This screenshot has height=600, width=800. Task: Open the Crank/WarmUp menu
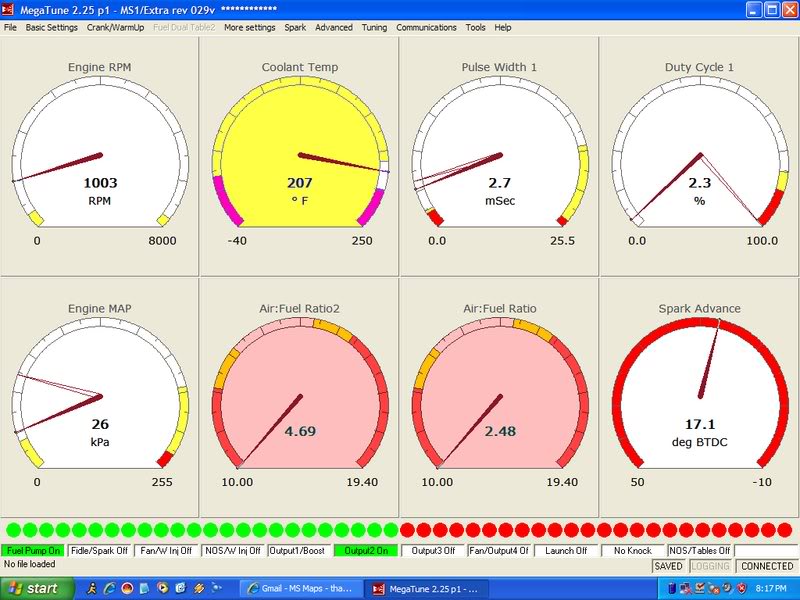pos(115,28)
